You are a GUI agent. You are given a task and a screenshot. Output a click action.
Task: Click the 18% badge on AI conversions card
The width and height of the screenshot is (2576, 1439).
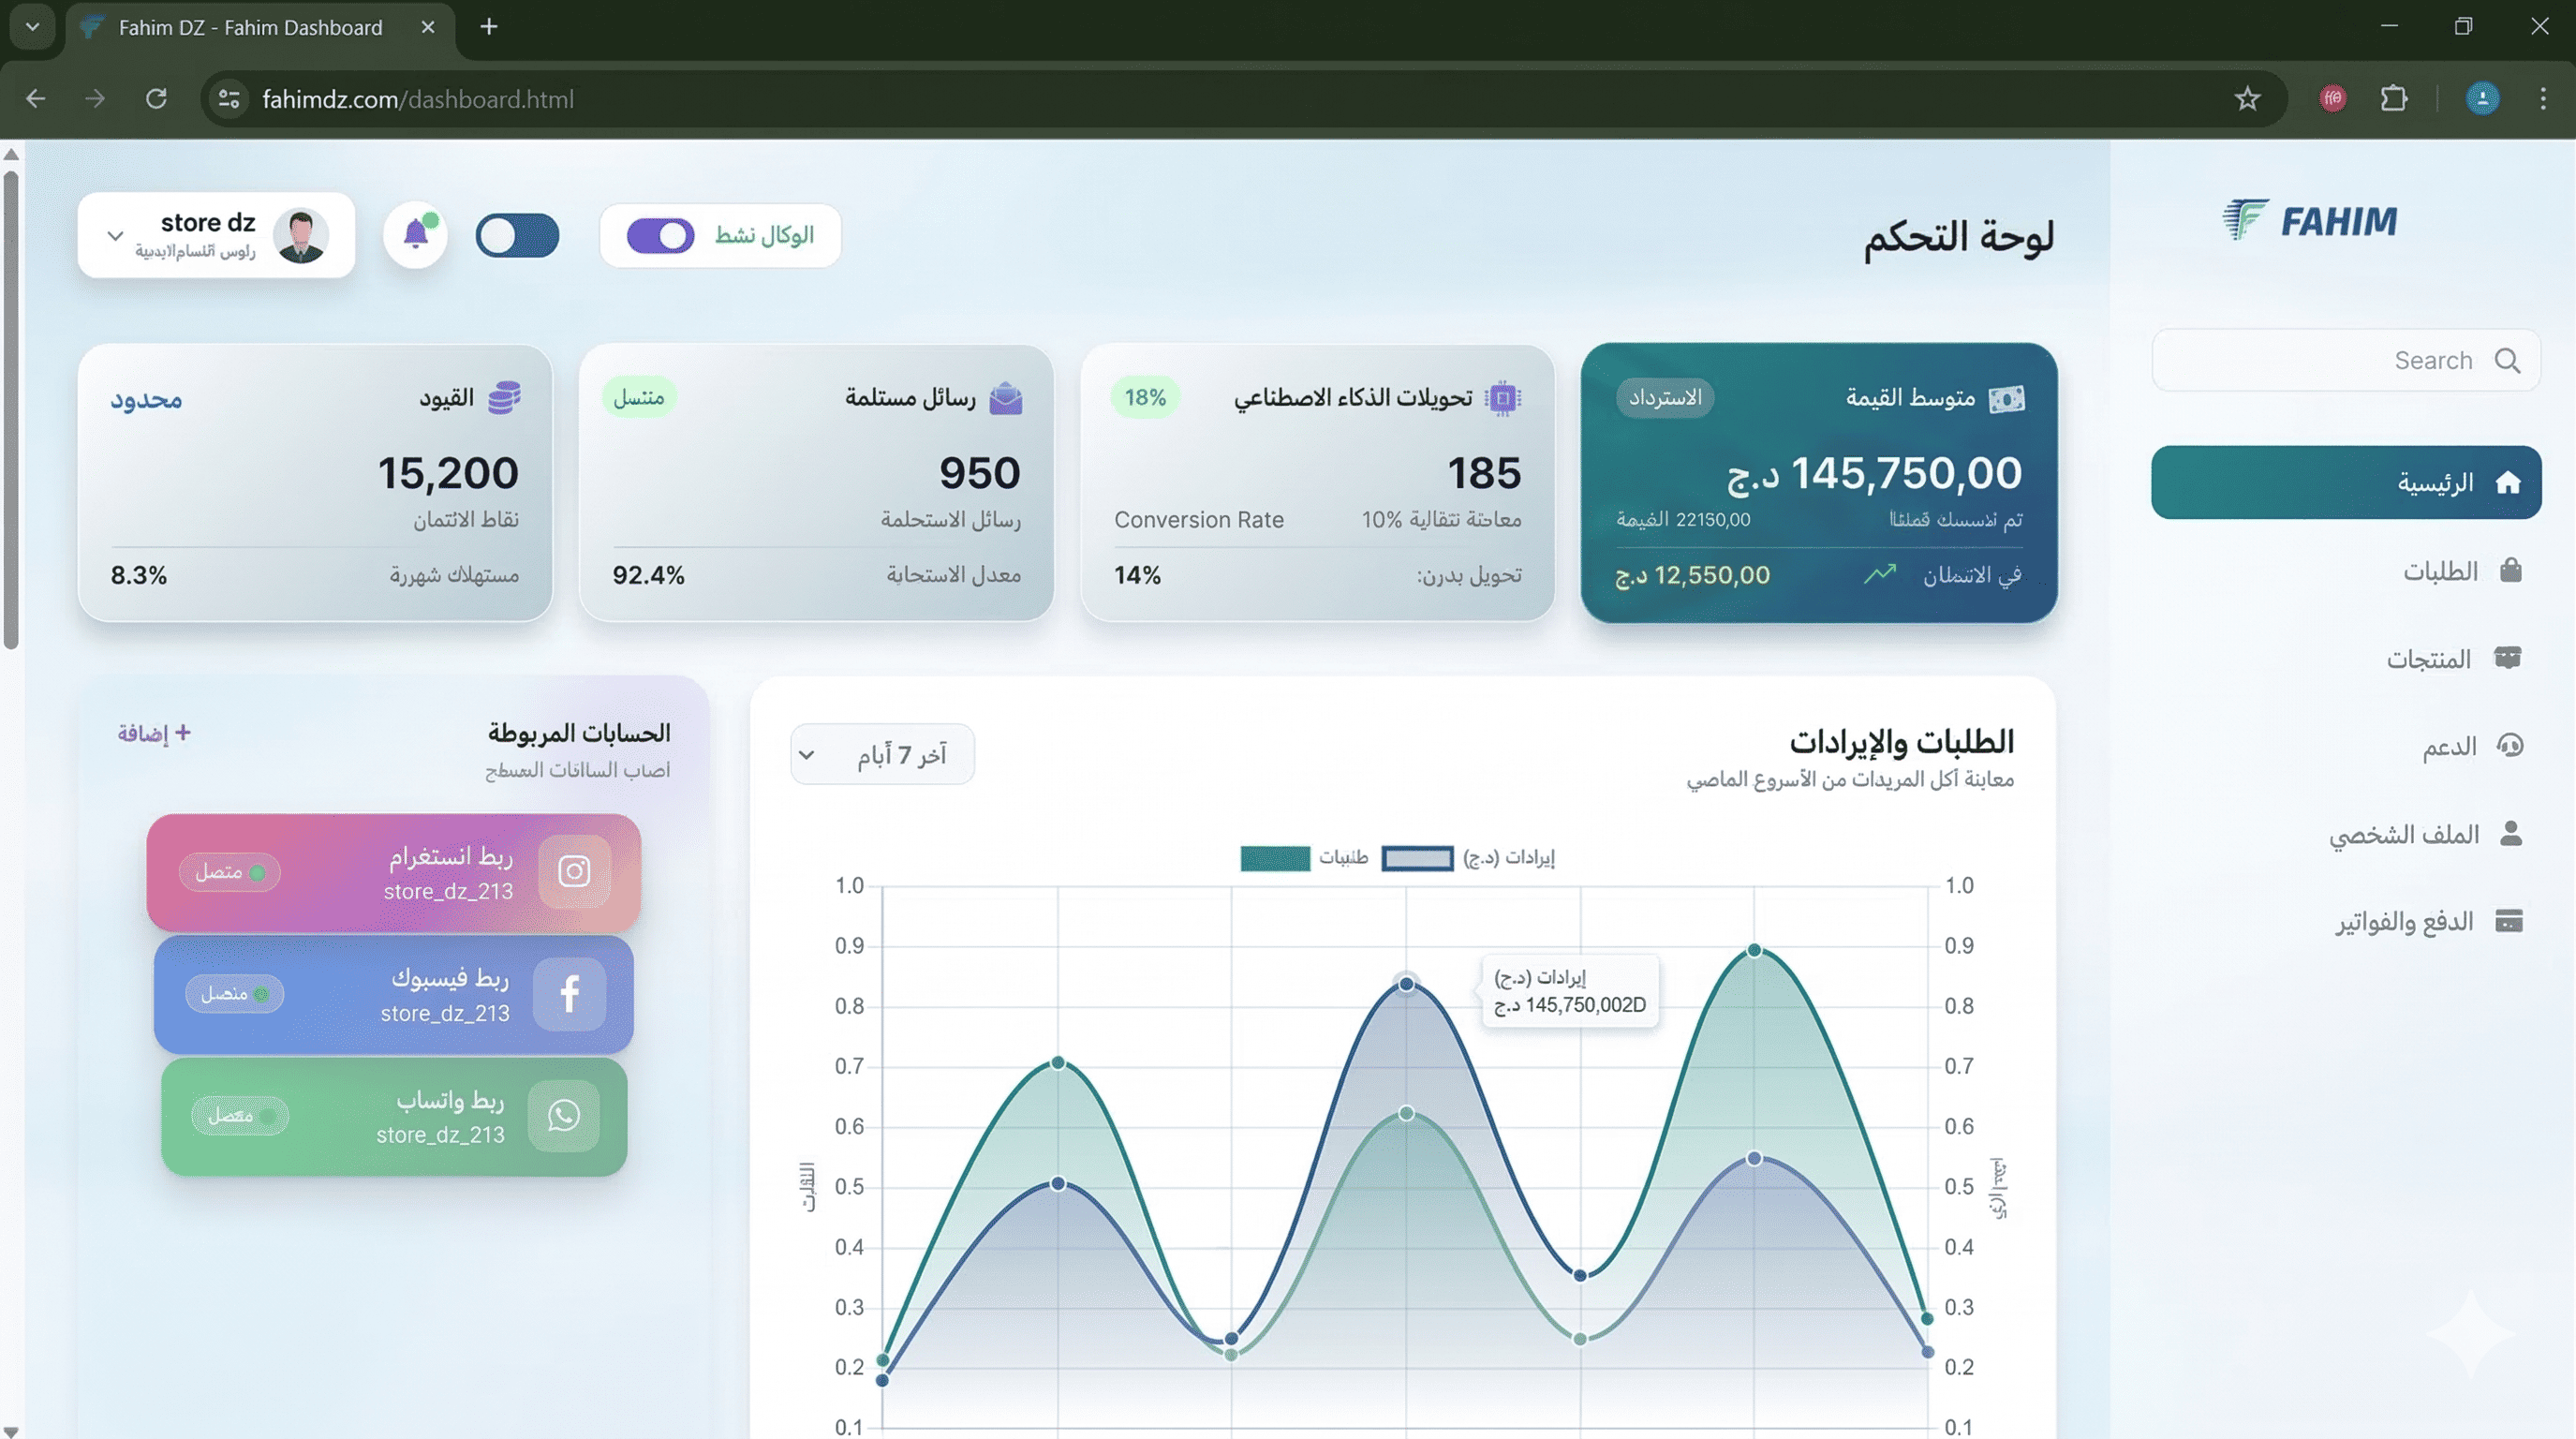pos(1145,398)
